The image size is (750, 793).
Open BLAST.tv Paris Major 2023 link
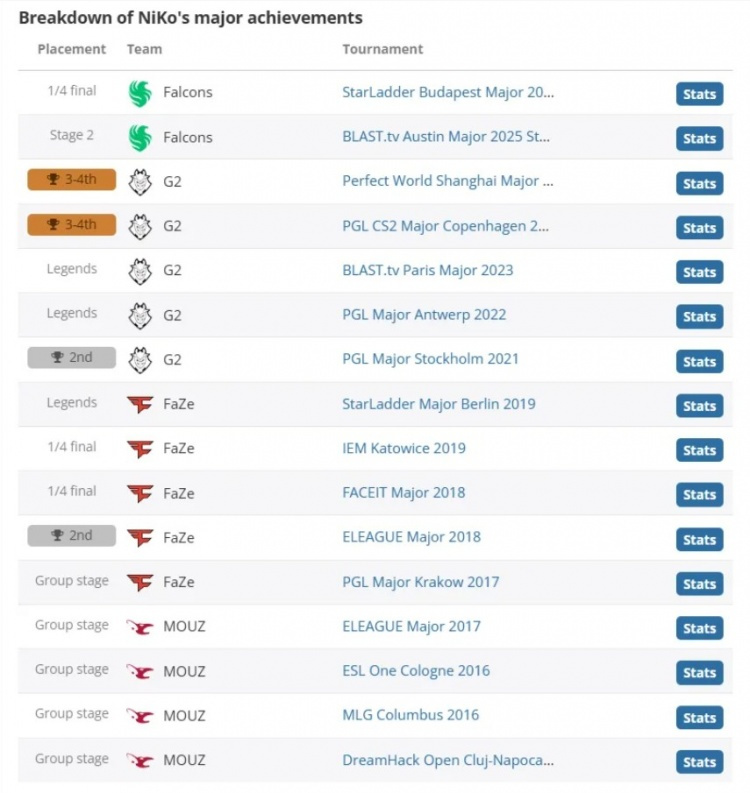pyautogui.click(x=428, y=271)
